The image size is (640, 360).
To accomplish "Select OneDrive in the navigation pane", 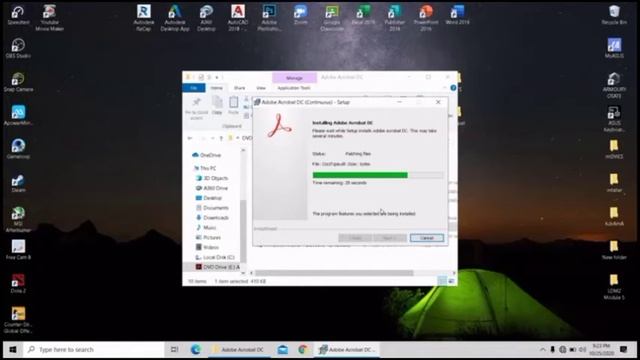I will click(207, 155).
